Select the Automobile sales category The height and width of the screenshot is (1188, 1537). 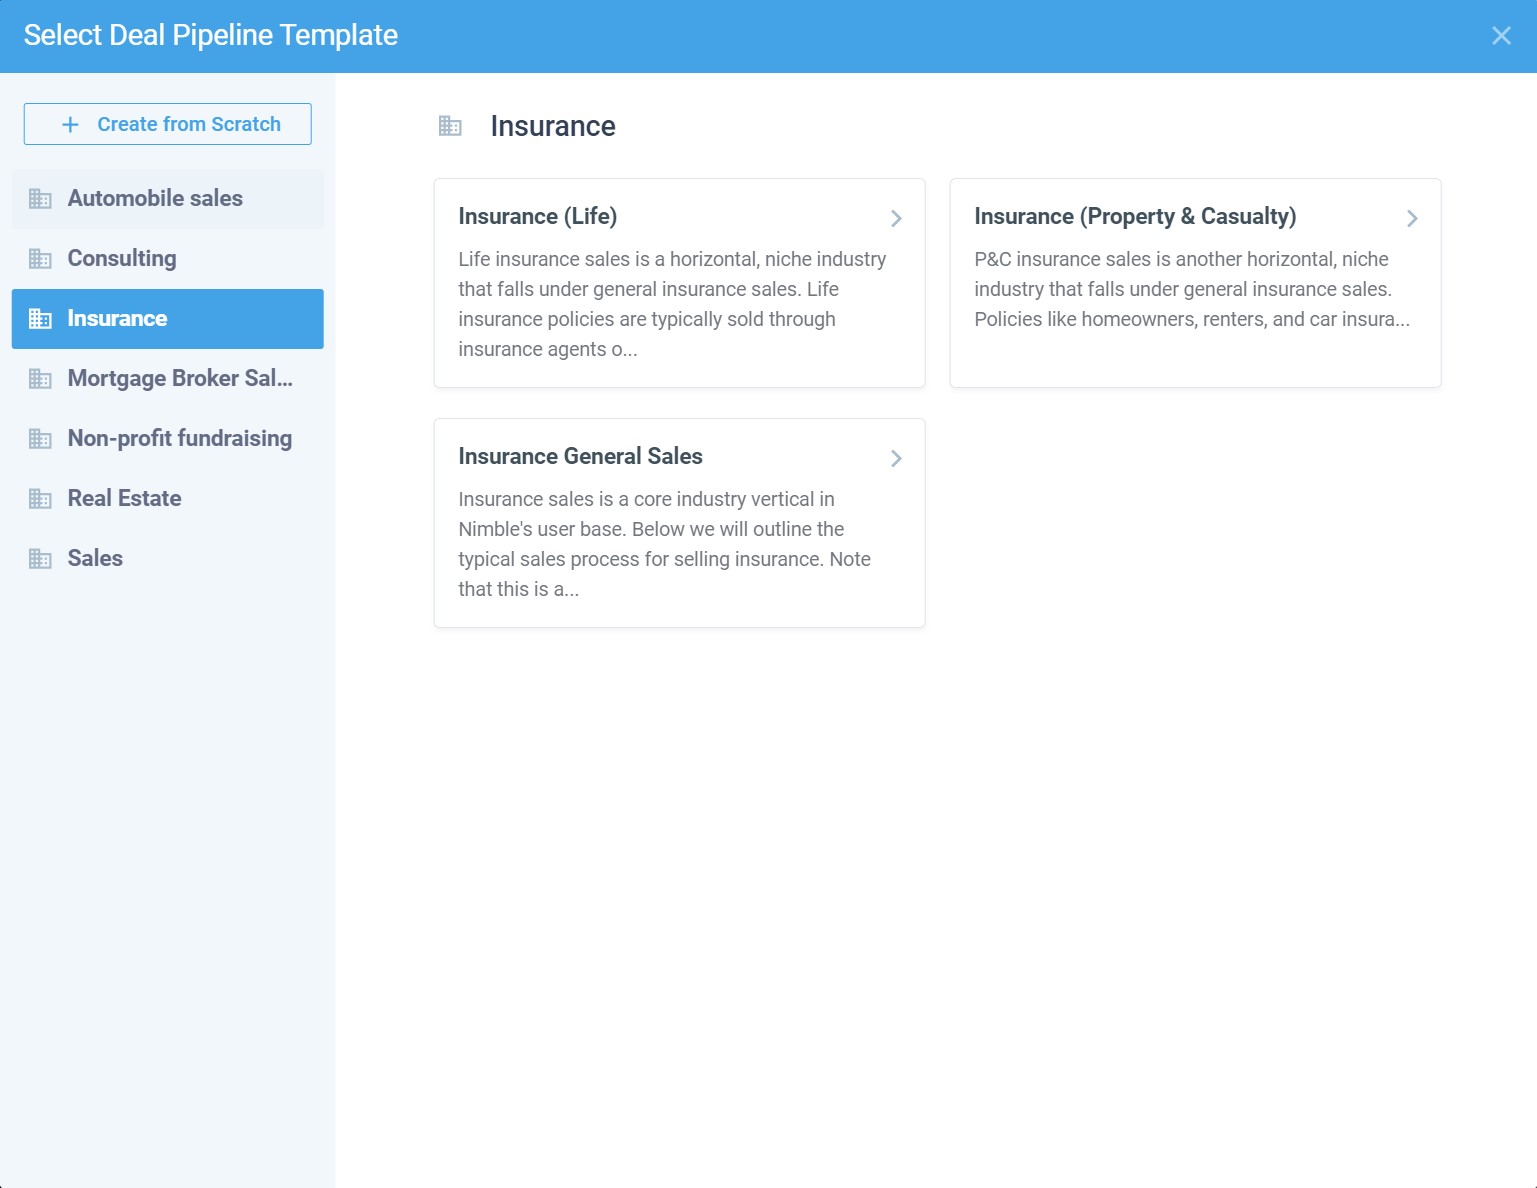(x=155, y=199)
